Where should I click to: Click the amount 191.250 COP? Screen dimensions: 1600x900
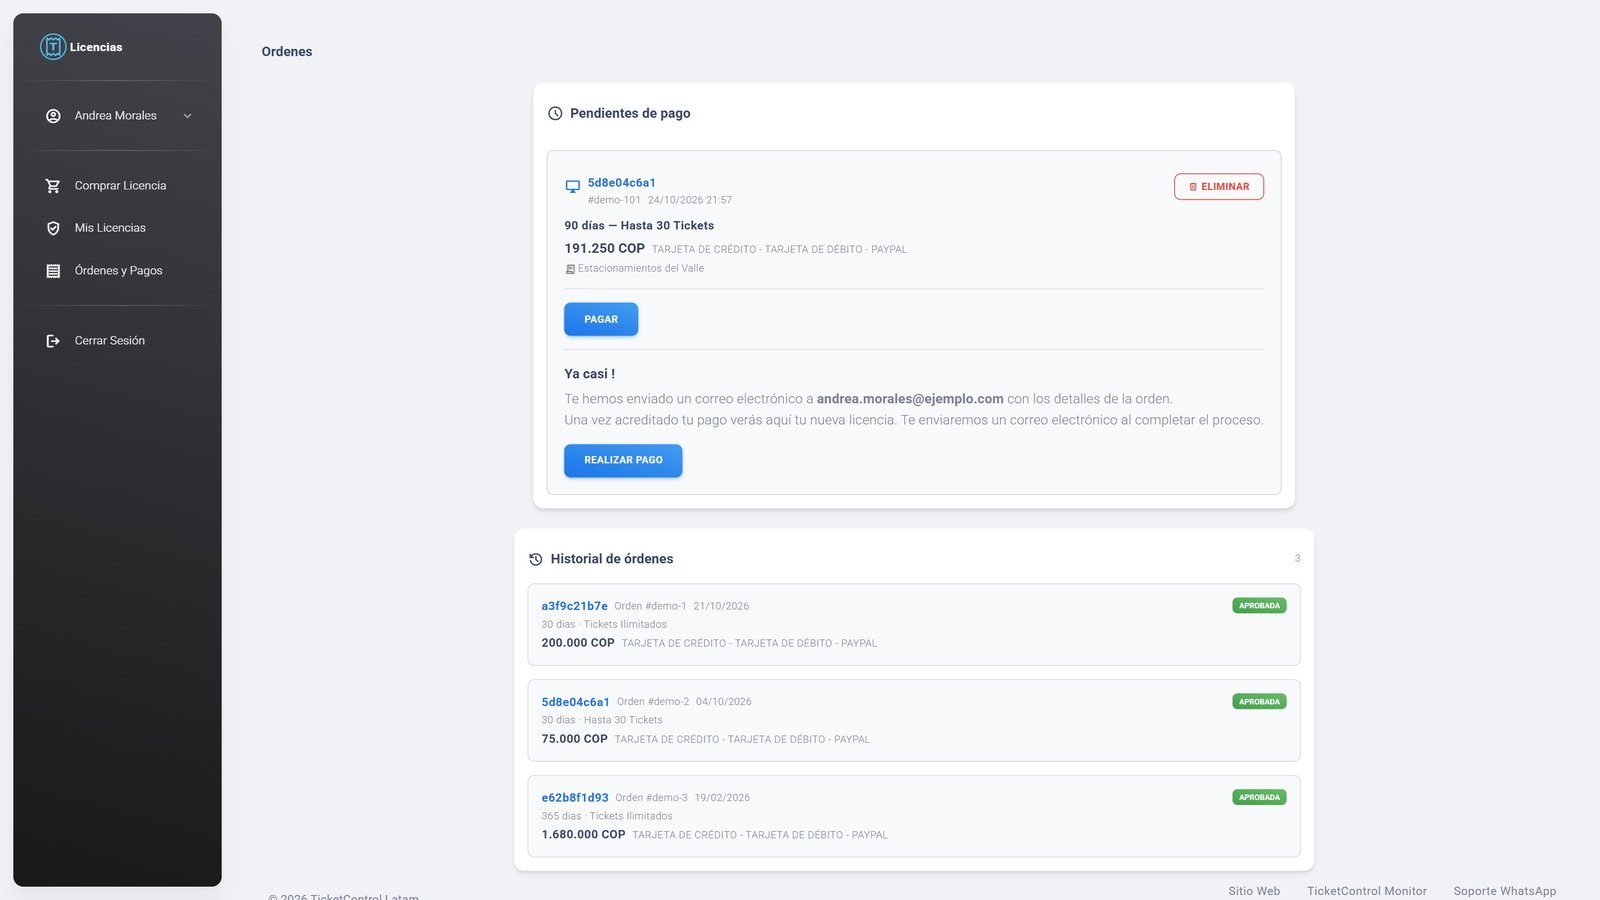pyautogui.click(x=604, y=248)
